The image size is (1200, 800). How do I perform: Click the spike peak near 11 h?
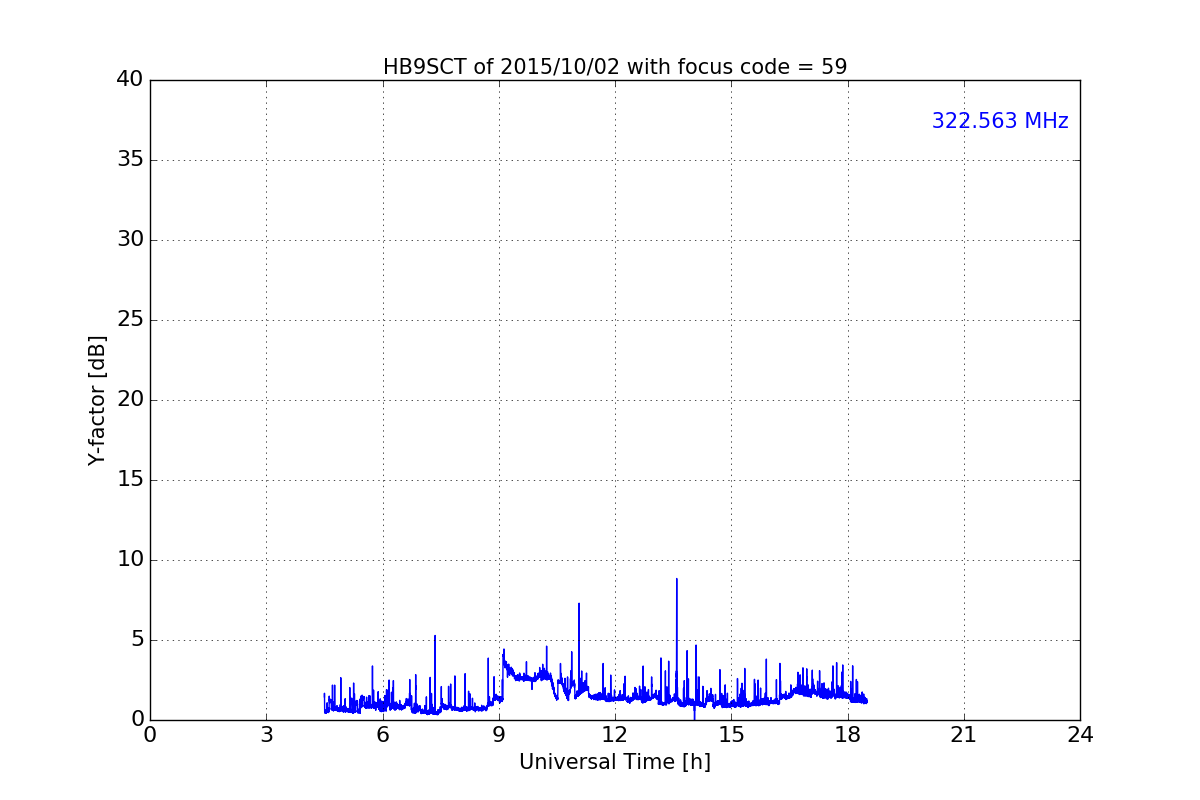(x=579, y=603)
